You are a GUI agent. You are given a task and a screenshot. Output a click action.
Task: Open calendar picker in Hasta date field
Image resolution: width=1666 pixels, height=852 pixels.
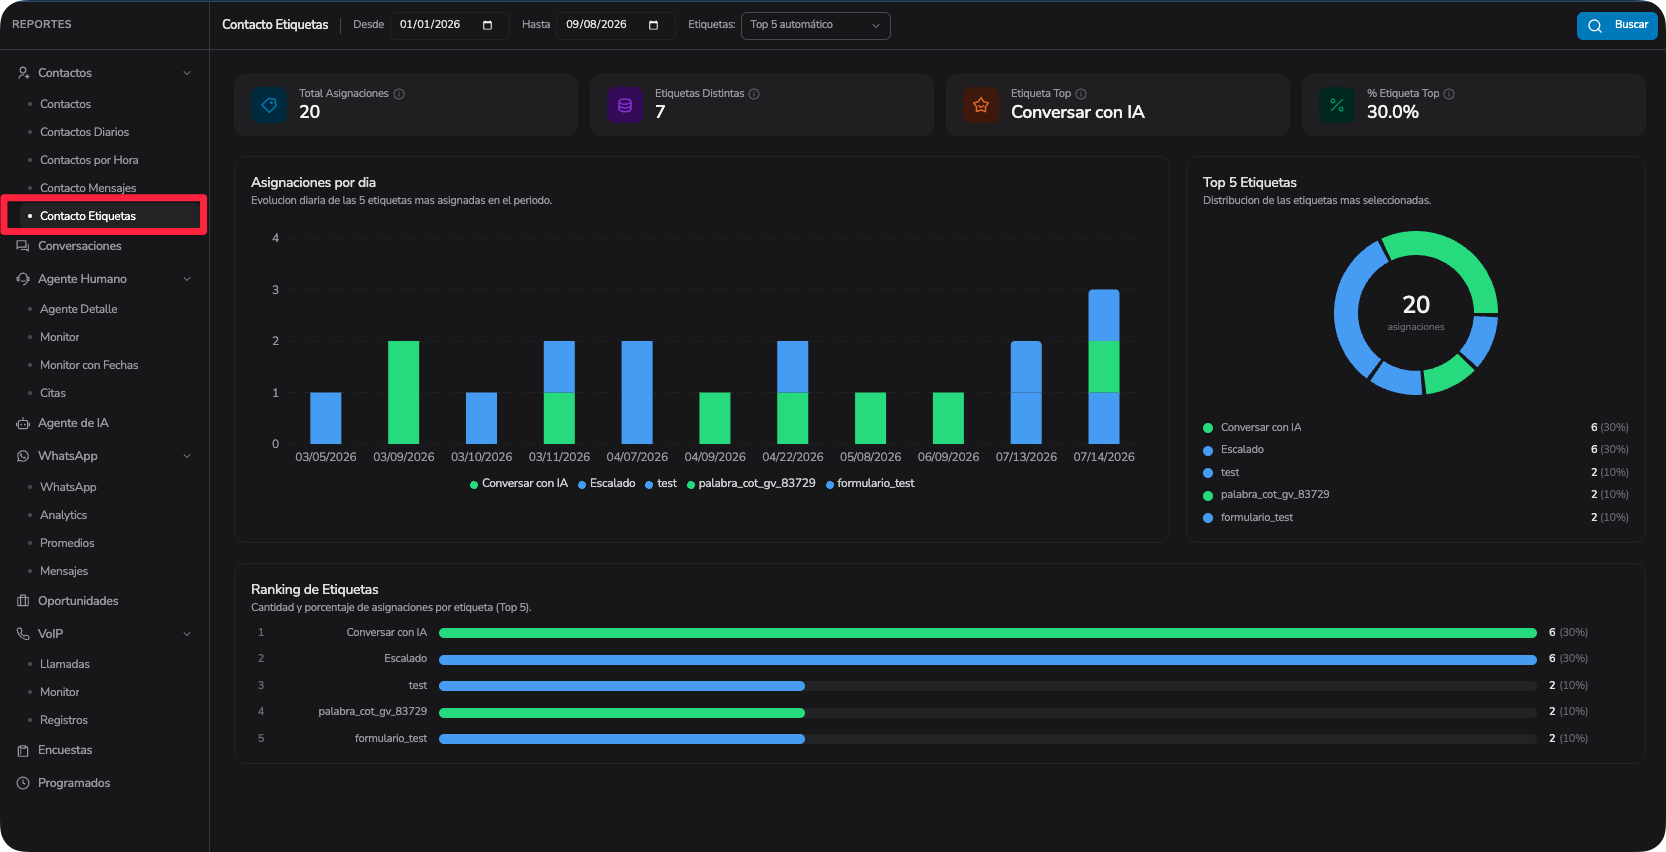(x=654, y=25)
